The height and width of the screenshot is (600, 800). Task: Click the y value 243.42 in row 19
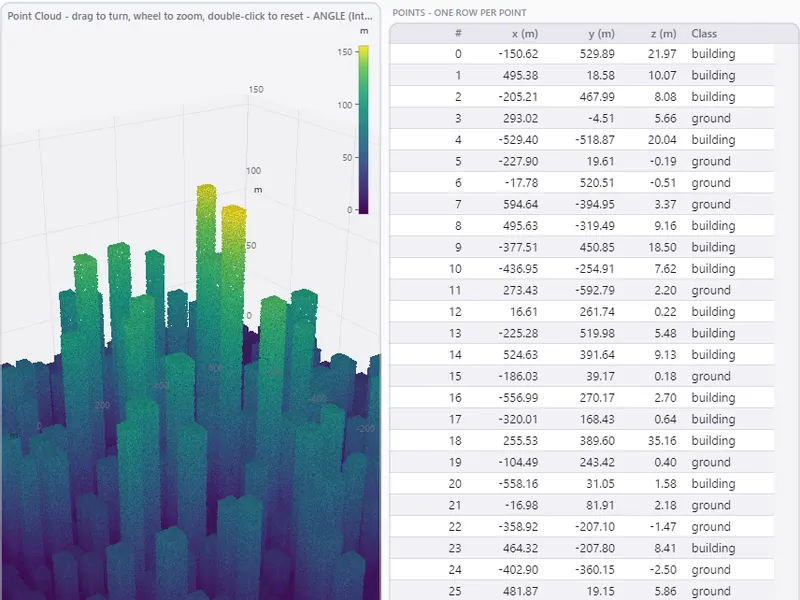597,462
